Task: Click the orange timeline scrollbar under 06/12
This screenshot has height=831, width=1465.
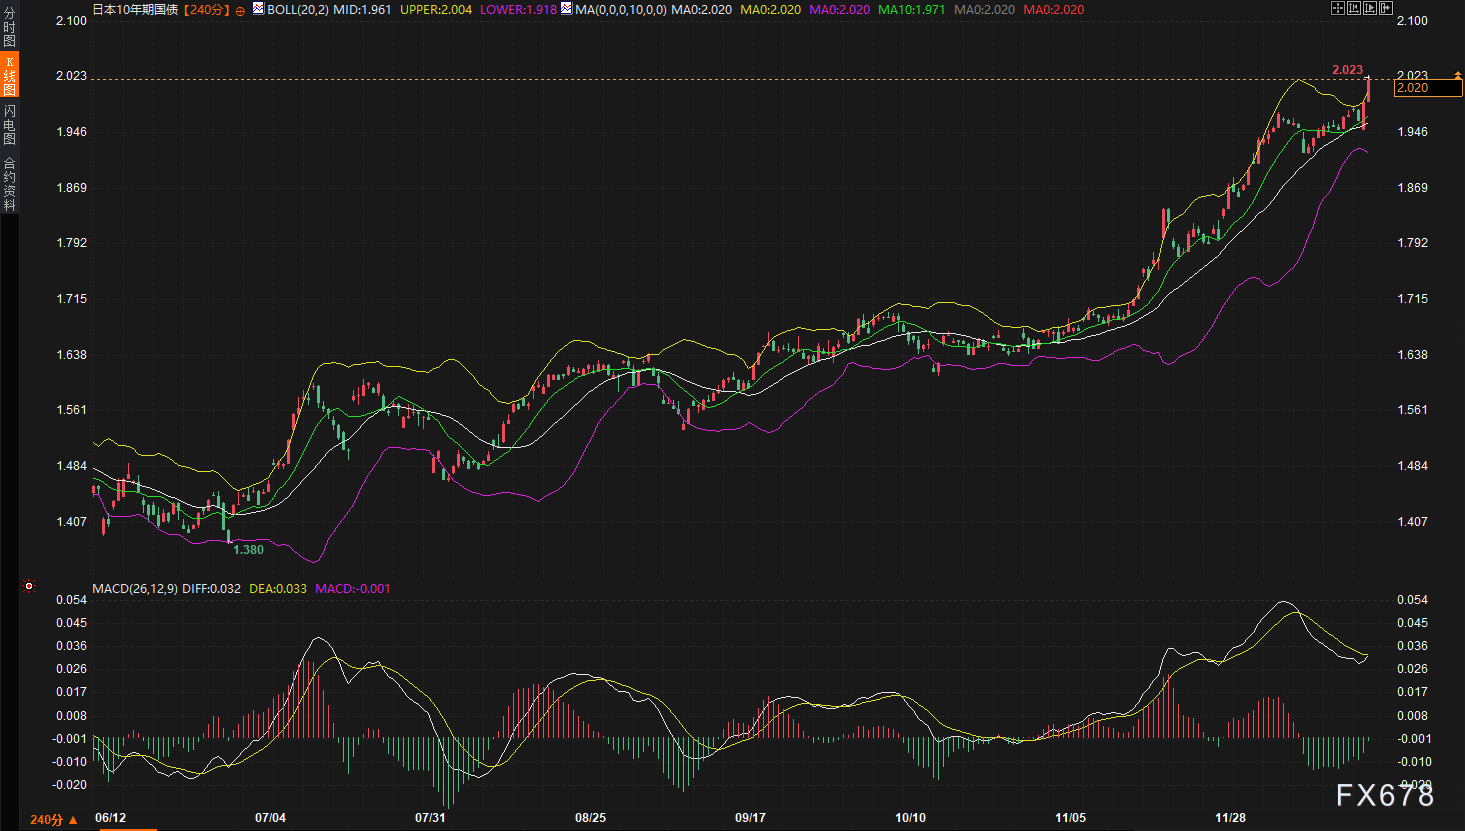Action: tap(125, 828)
